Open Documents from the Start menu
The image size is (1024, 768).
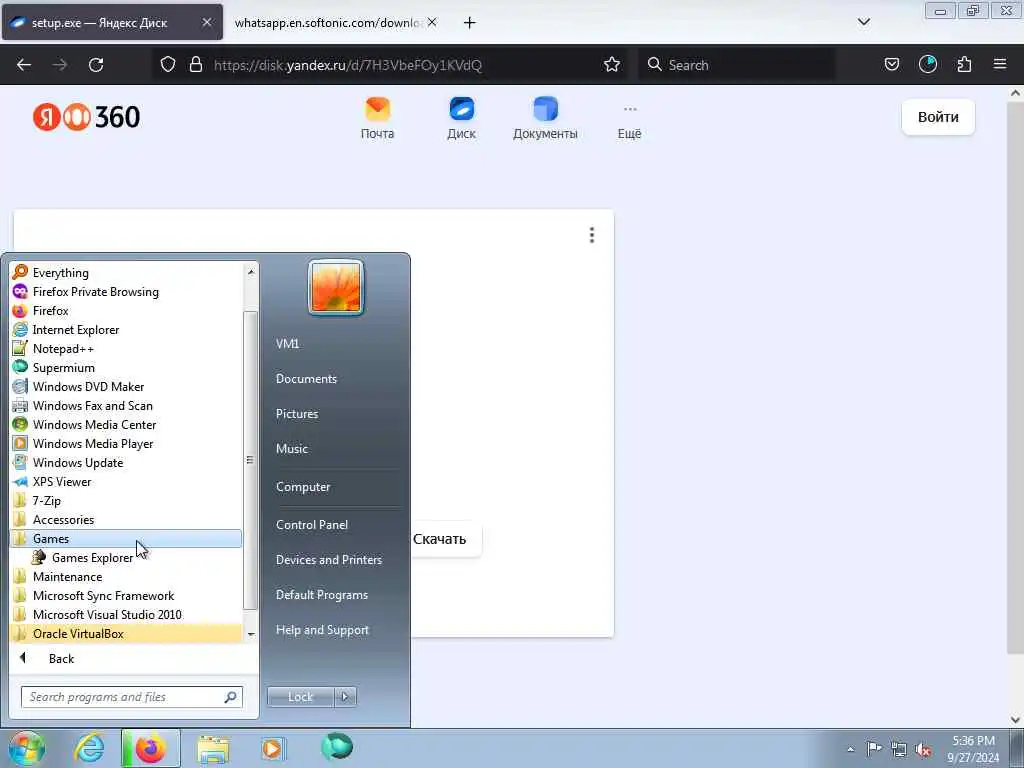[306, 379]
